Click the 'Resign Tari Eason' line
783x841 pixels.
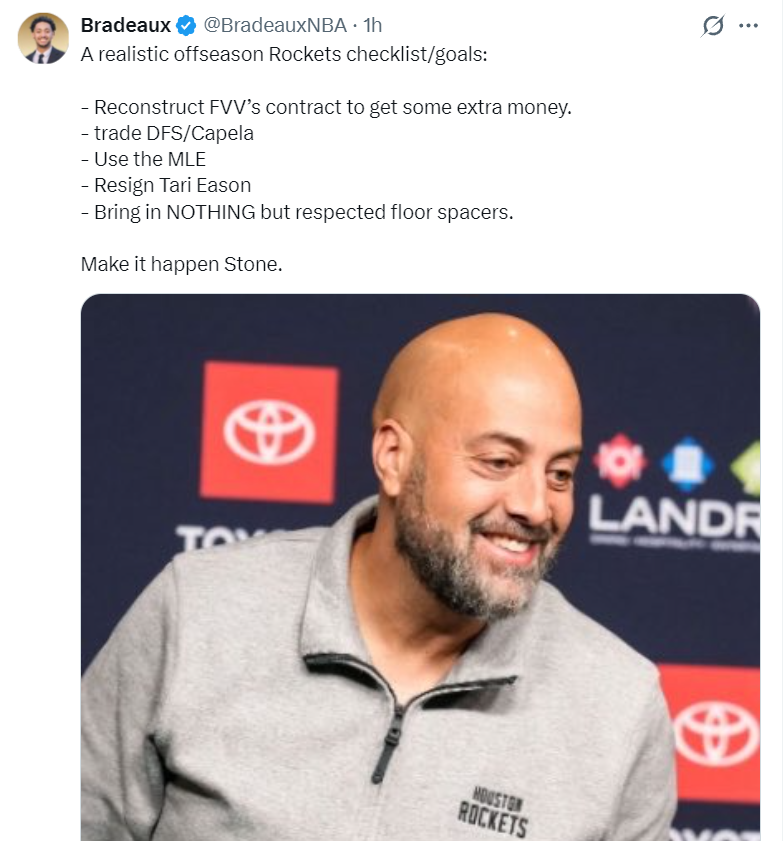(166, 186)
